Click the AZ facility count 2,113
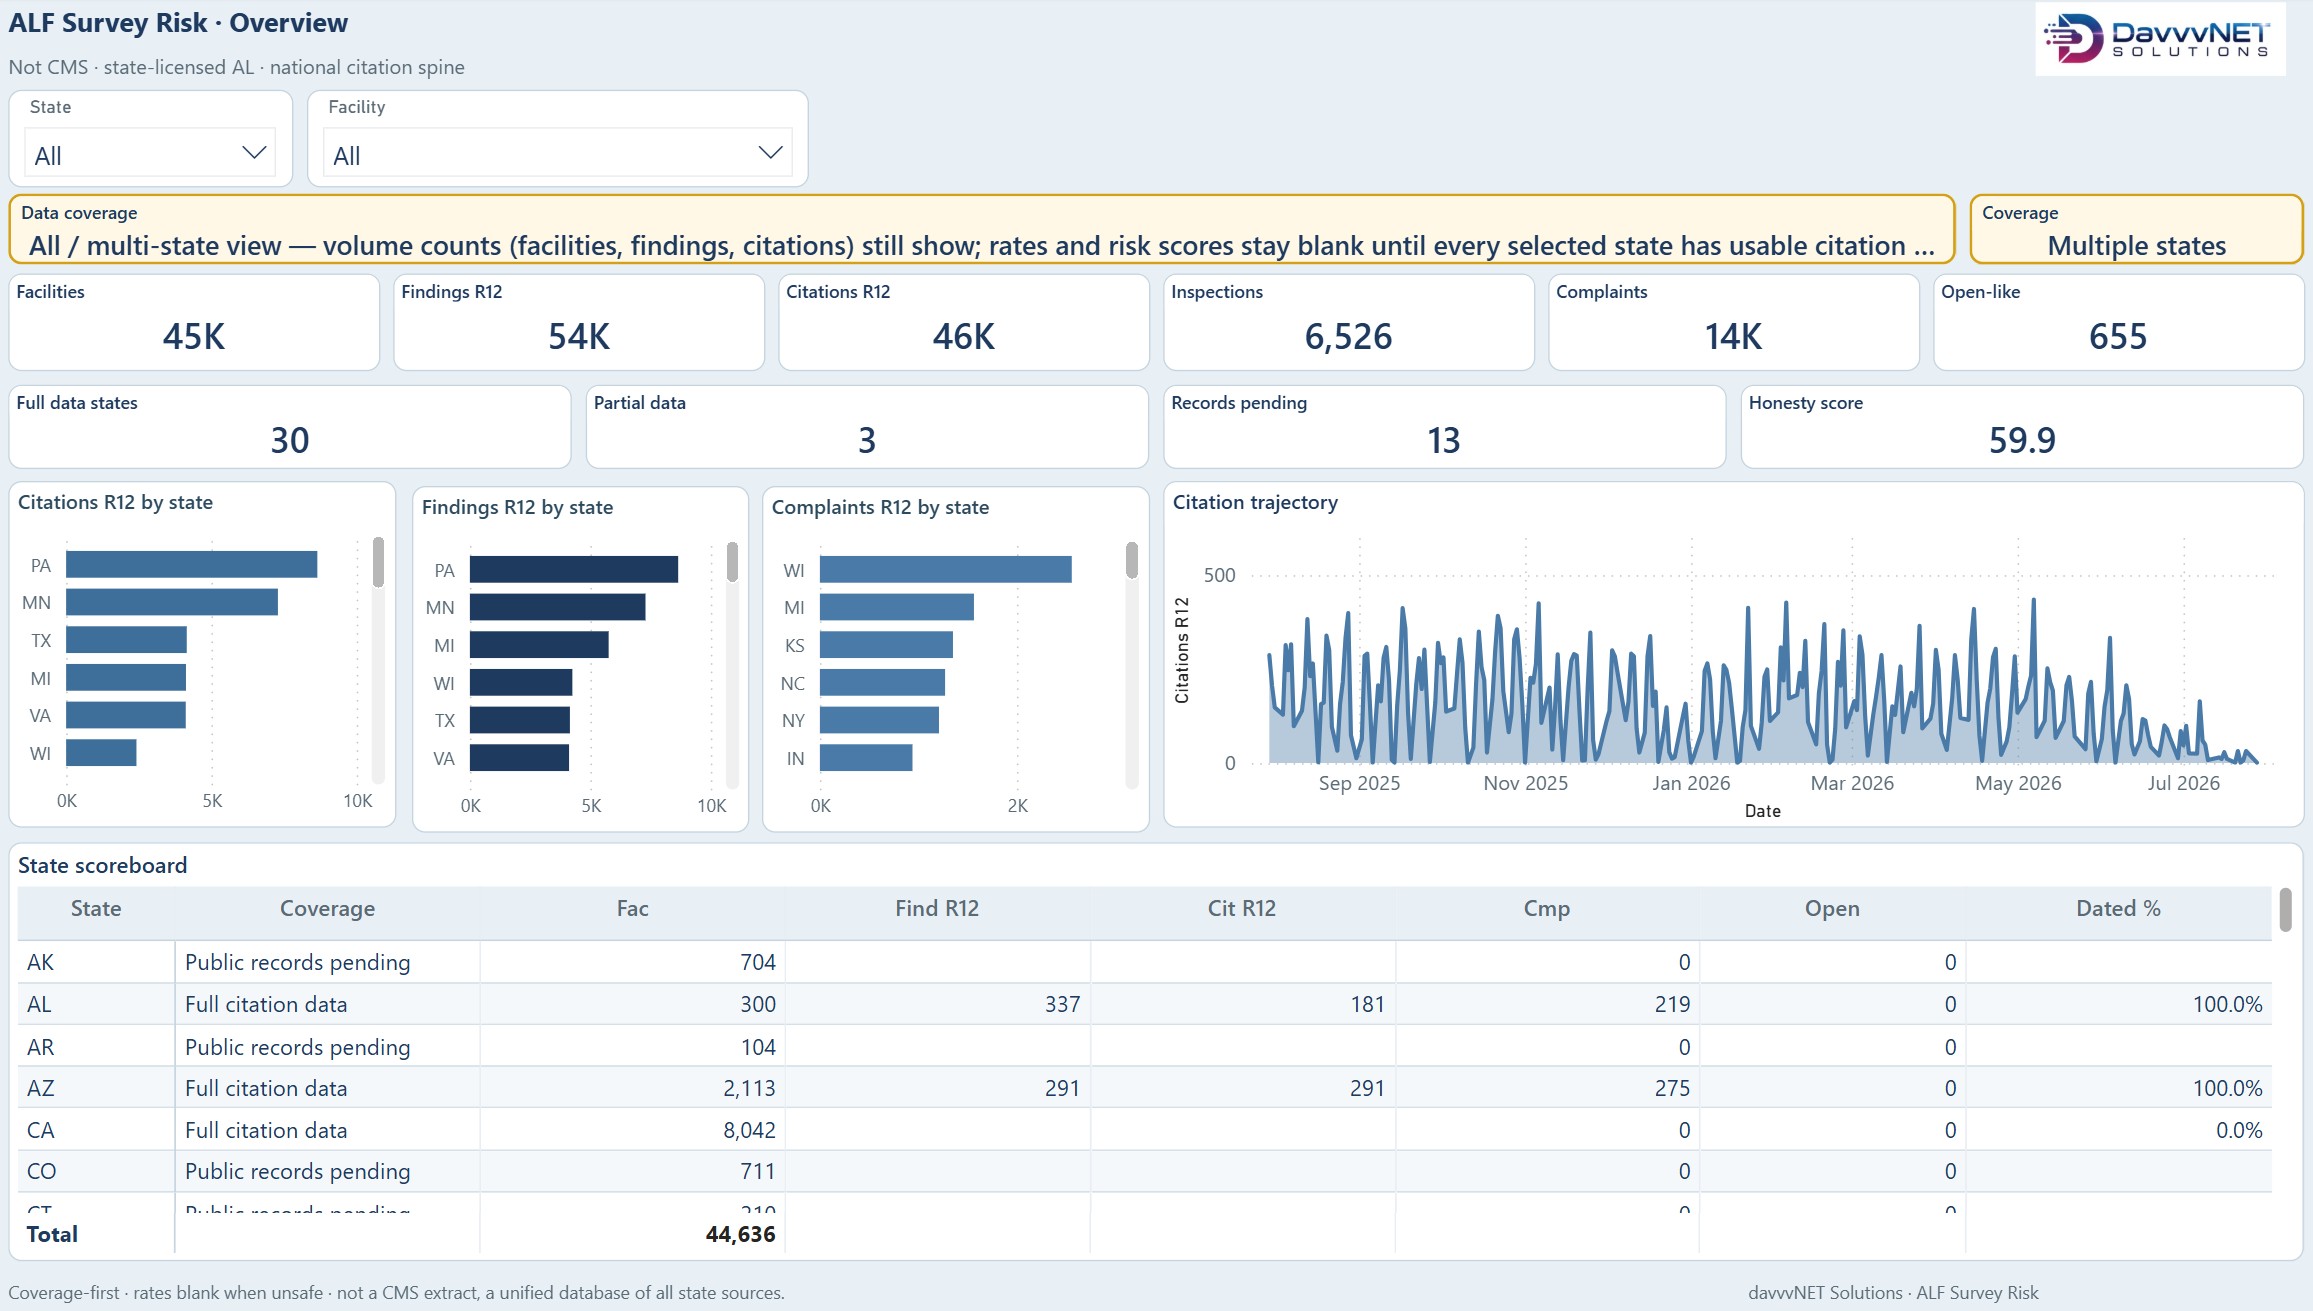 pos(749,1088)
